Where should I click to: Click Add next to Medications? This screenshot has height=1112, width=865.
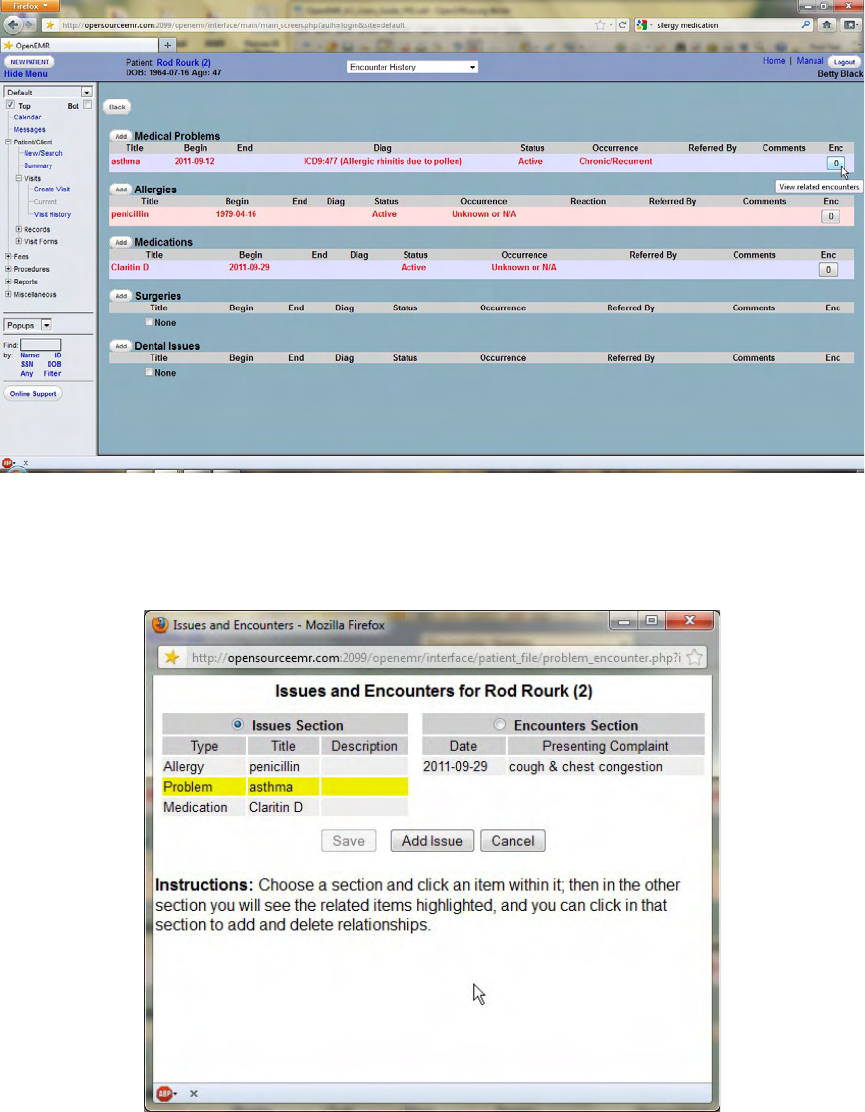pyautogui.click(x=121, y=243)
